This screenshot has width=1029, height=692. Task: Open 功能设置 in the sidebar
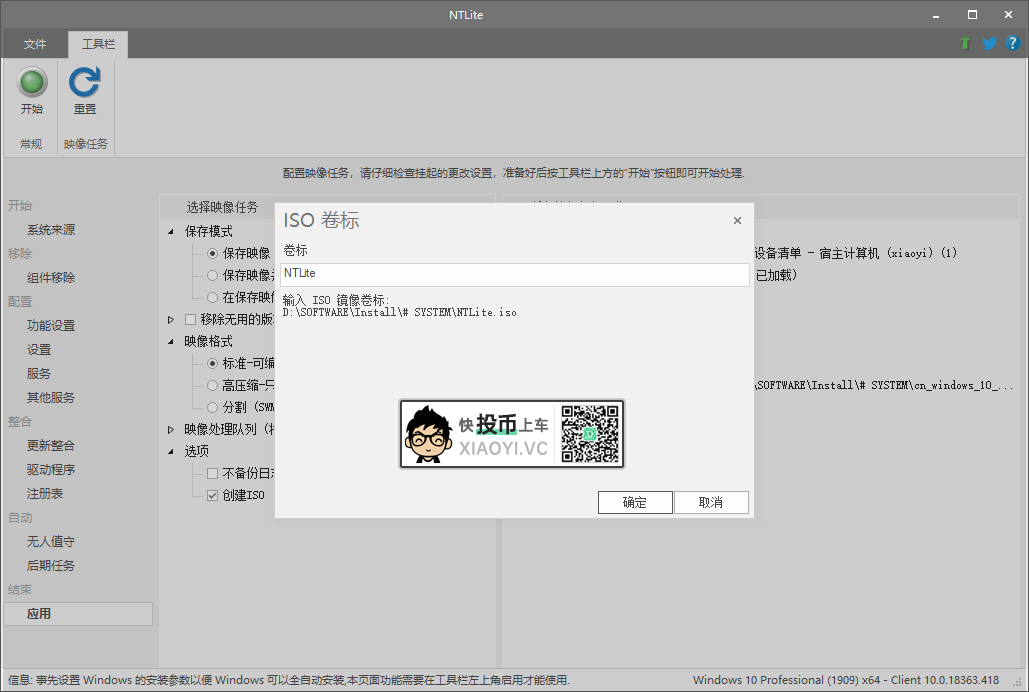click(51, 326)
